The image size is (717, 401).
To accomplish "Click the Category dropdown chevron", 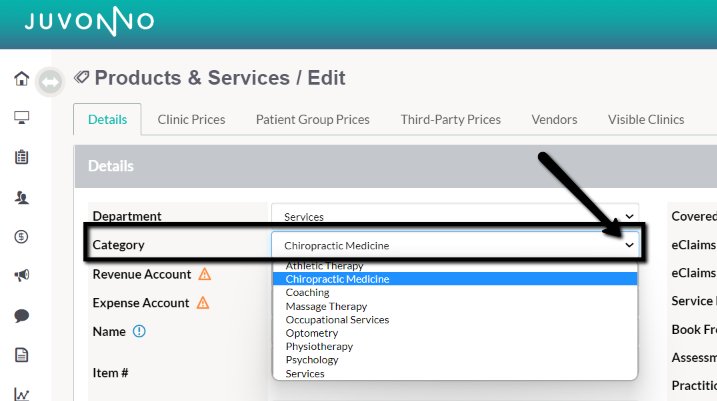I will pos(630,245).
